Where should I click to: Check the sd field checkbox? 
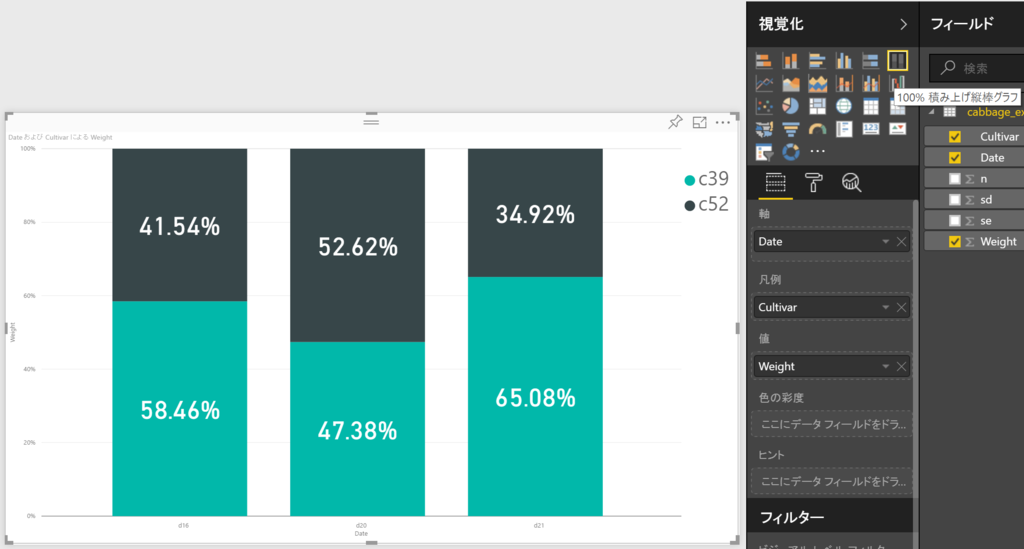click(955, 199)
